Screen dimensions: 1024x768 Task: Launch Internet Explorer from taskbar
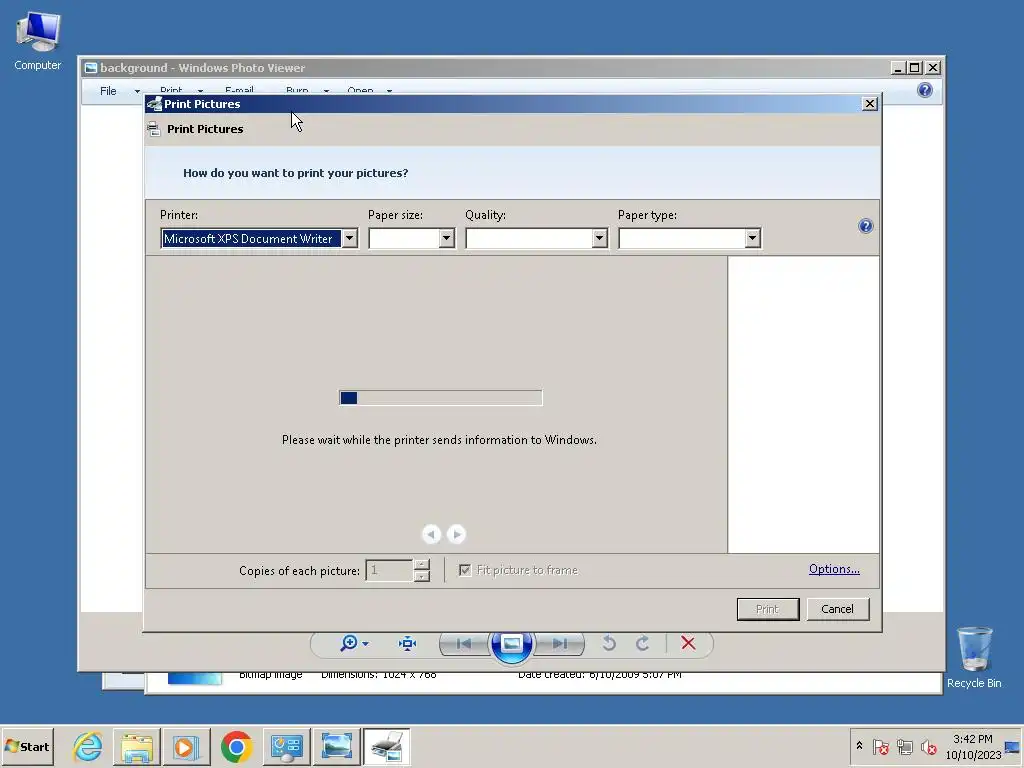point(88,746)
